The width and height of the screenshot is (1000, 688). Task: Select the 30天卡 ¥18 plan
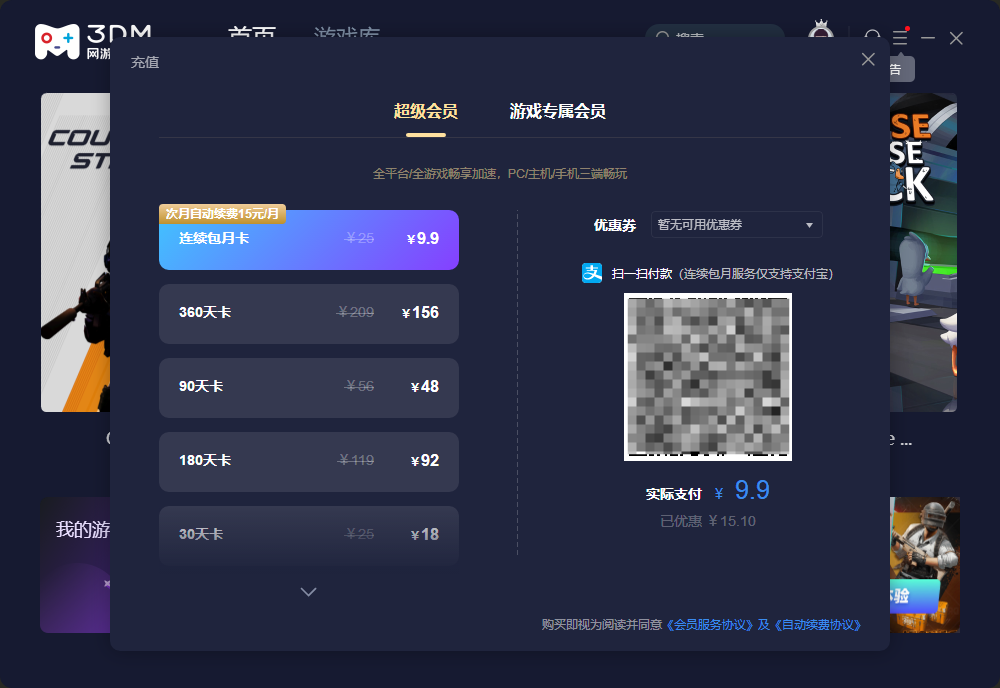click(309, 534)
